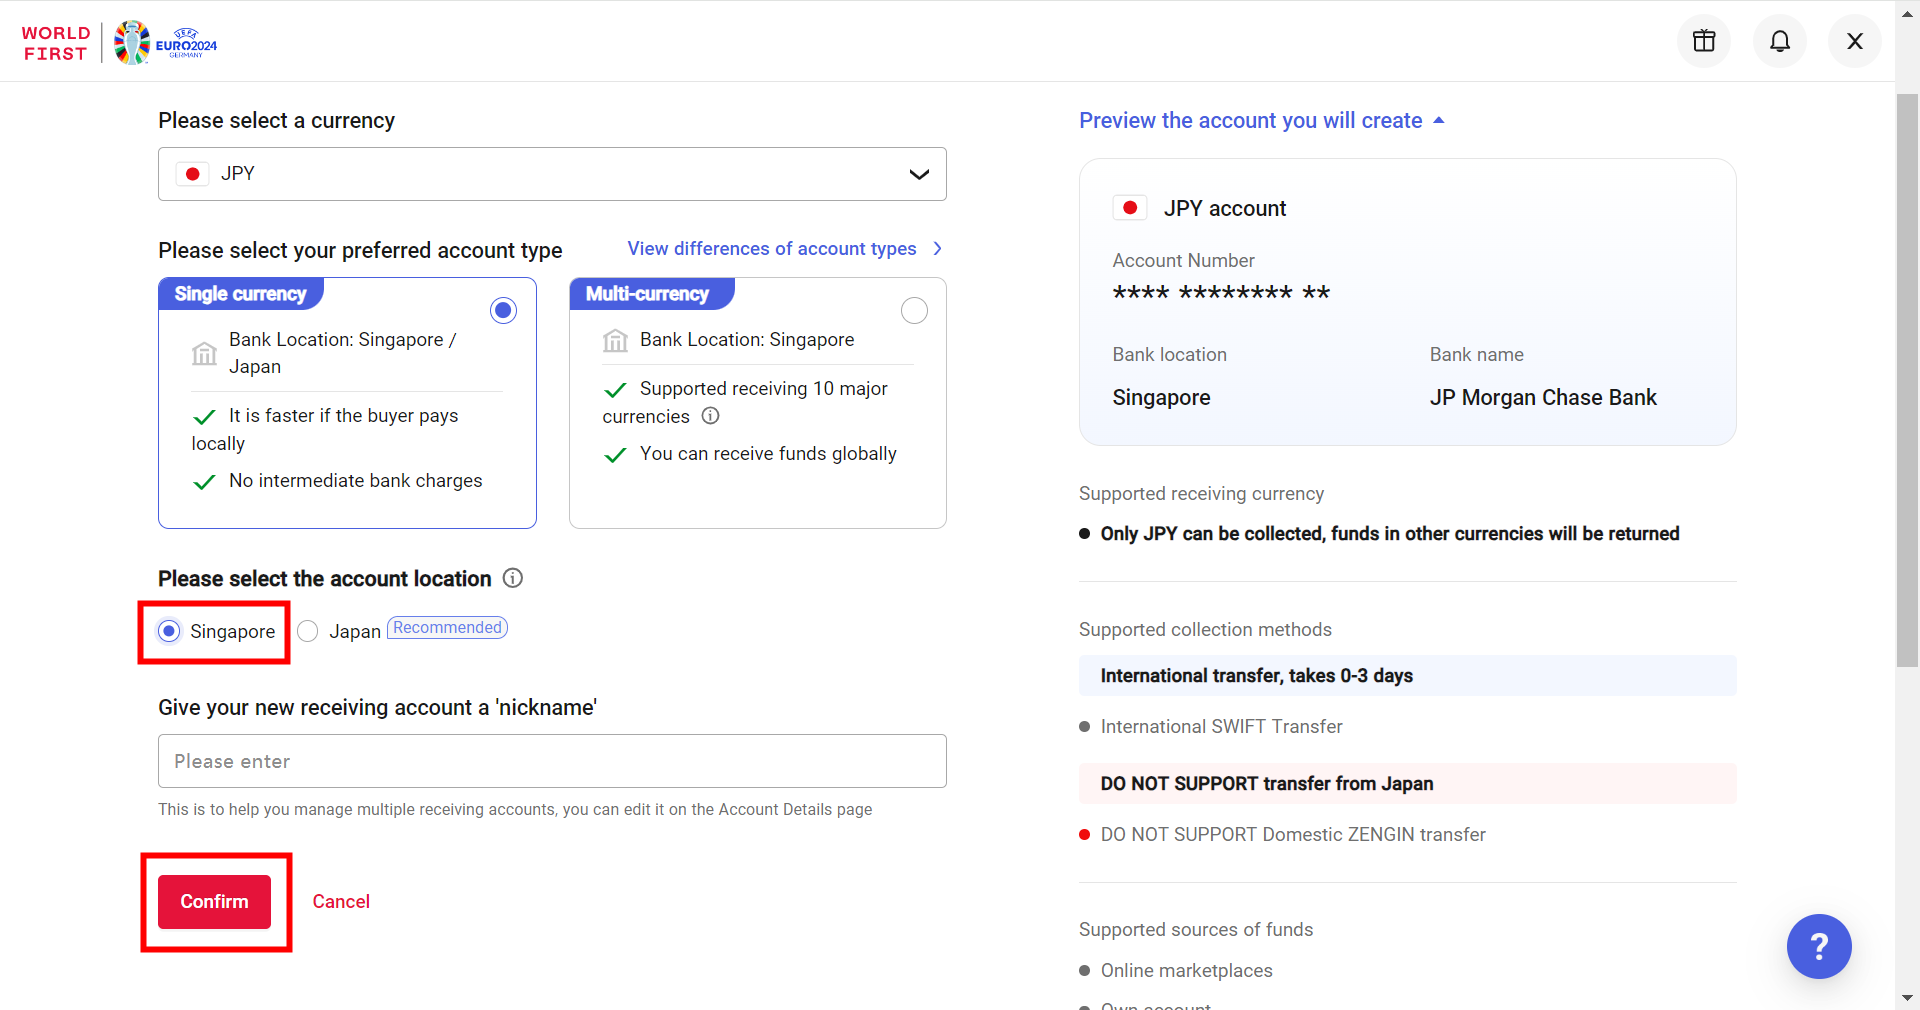1920x1010 pixels.
Task: Click the account nickname input field
Action: tap(552, 761)
